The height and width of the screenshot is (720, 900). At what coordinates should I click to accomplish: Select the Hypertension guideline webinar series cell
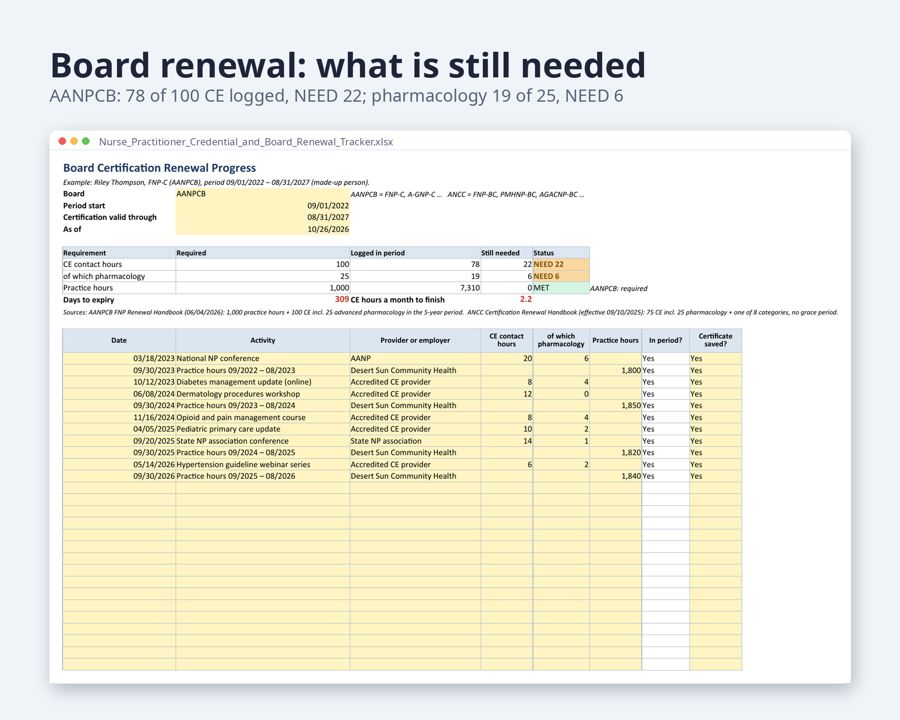263,464
